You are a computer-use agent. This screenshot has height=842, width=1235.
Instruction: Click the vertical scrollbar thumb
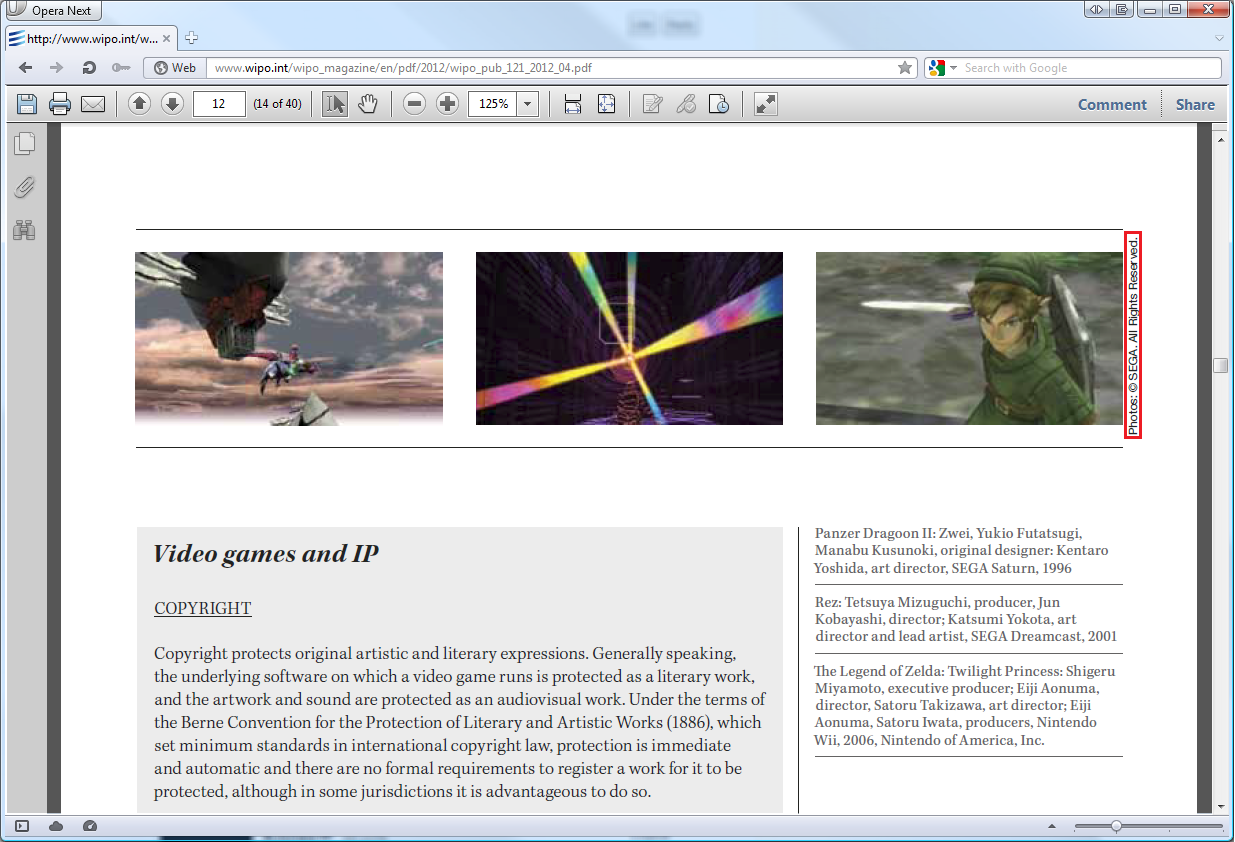(x=1220, y=365)
